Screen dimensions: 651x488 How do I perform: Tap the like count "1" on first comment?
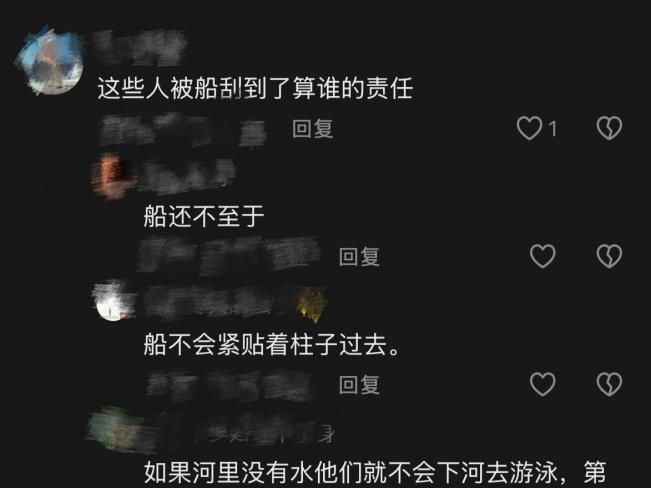[x=553, y=128]
